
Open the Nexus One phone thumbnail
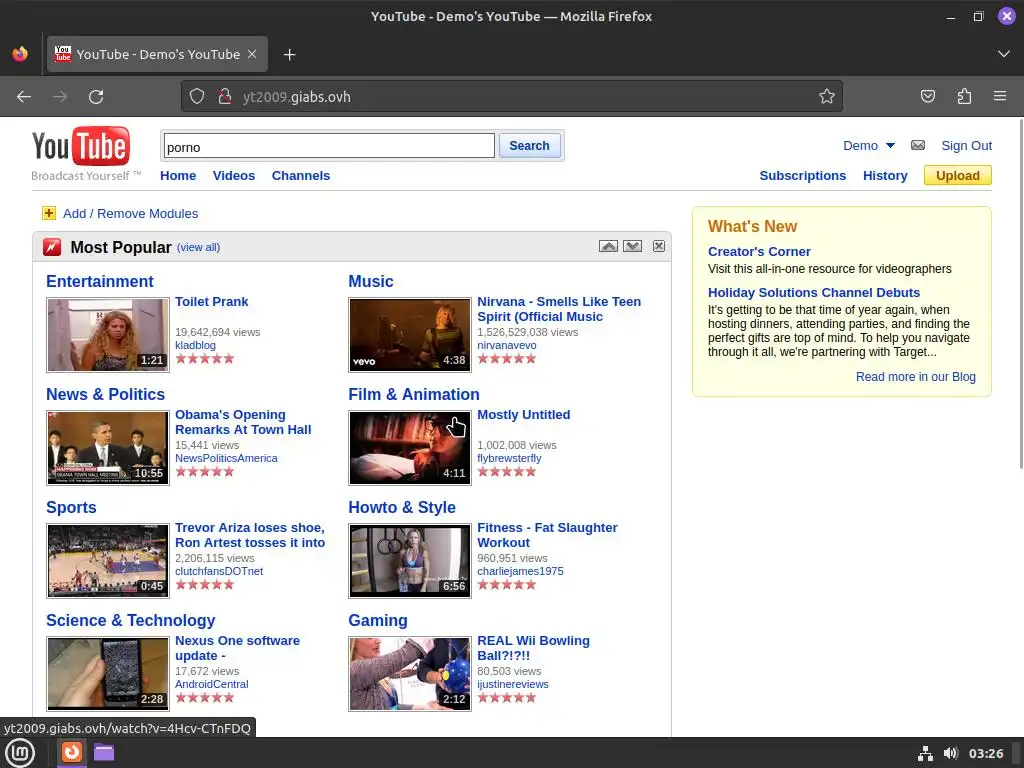(108, 674)
